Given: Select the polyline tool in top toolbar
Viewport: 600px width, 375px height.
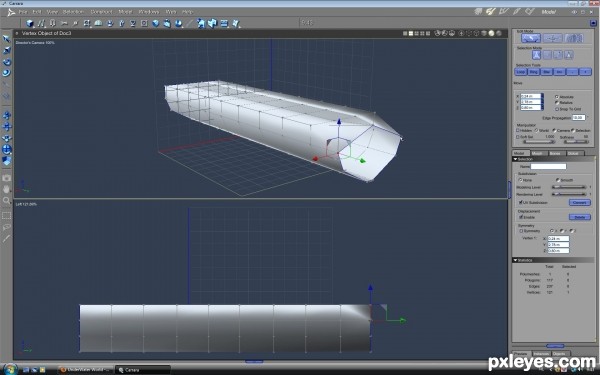Looking at the screenshot, I should [41, 23].
